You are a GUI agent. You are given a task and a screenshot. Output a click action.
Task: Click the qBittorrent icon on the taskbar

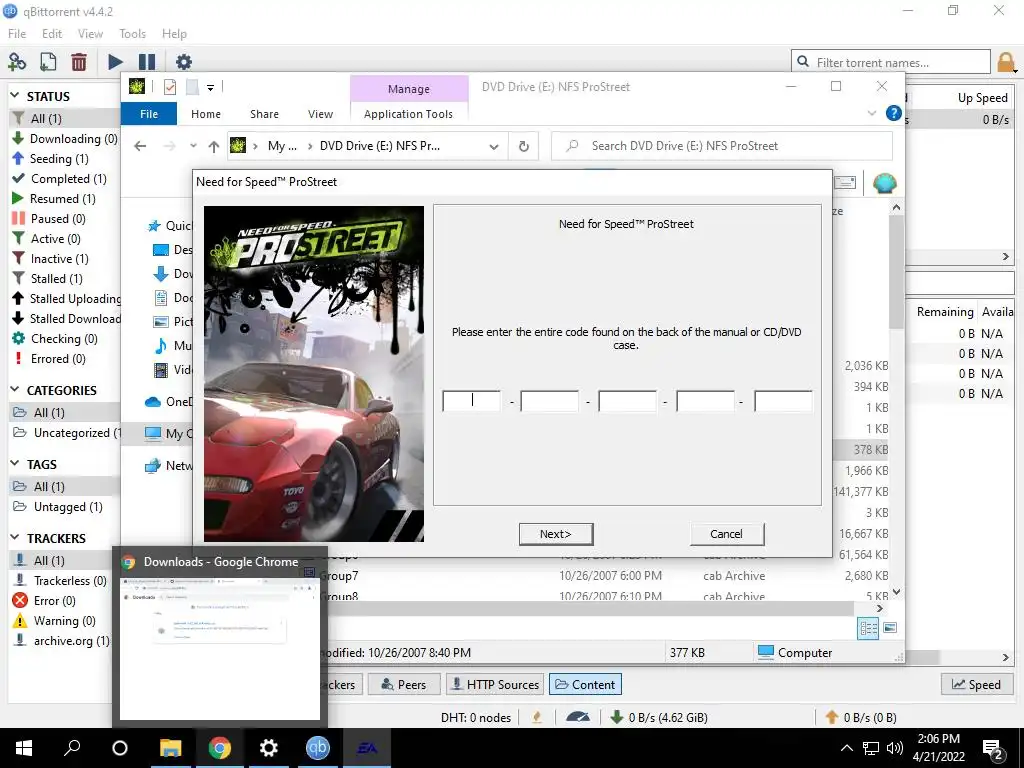point(318,748)
